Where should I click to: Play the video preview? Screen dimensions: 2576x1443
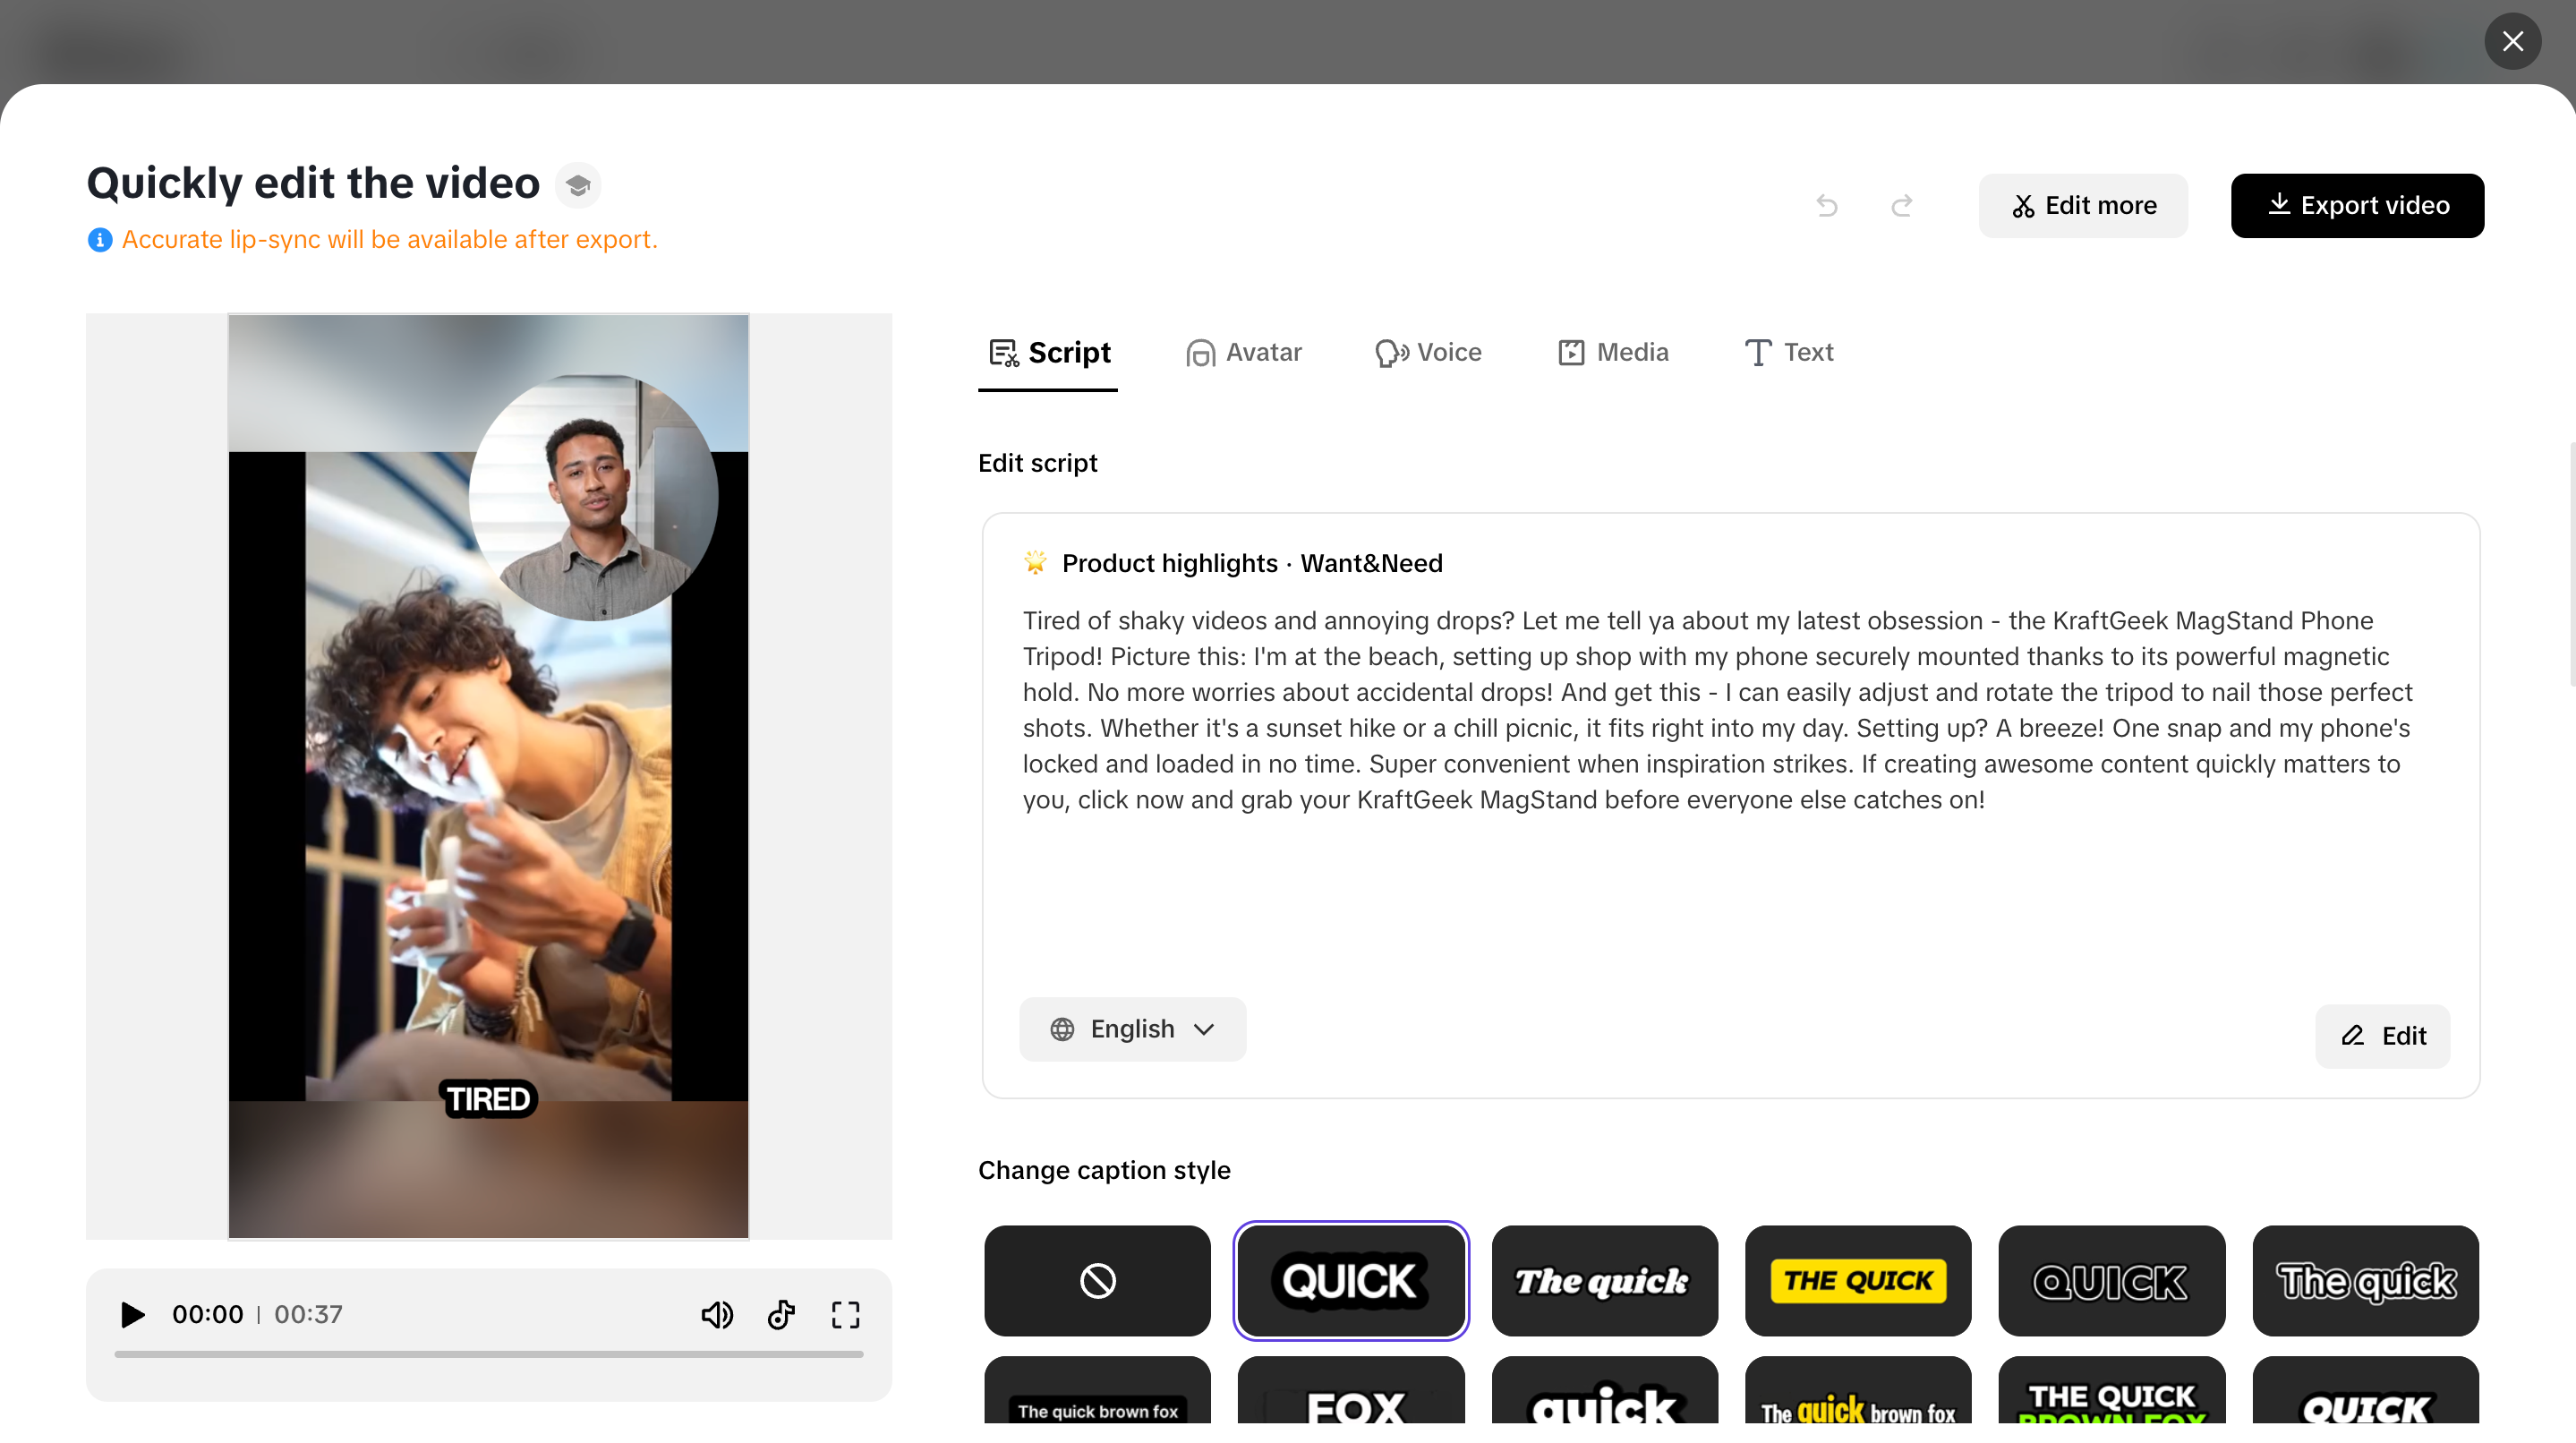132,1314
